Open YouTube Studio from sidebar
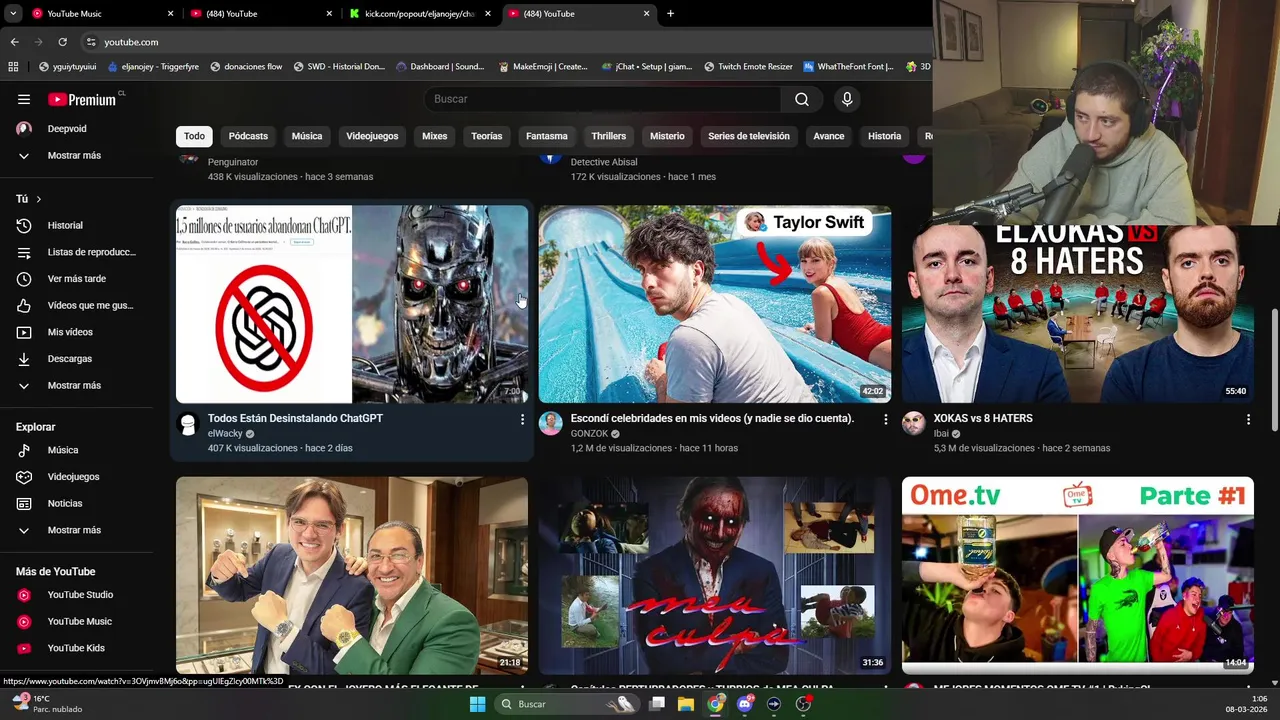The height and width of the screenshot is (720, 1280). [78, 595]
